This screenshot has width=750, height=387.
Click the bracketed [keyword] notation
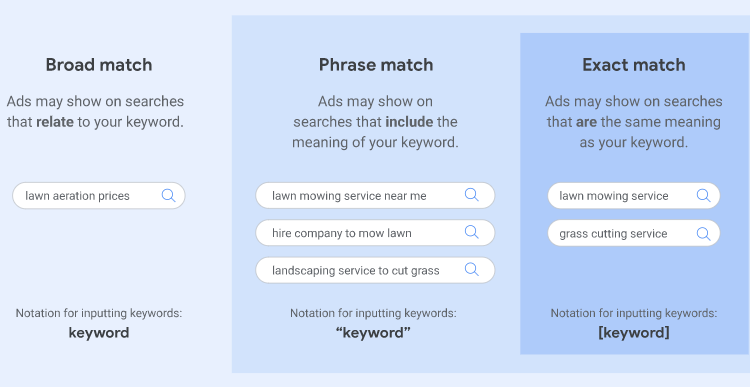pos(634,332)
